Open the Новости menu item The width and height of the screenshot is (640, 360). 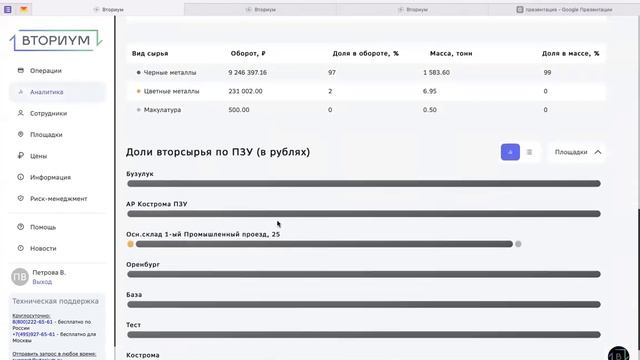tap(57, 248)
